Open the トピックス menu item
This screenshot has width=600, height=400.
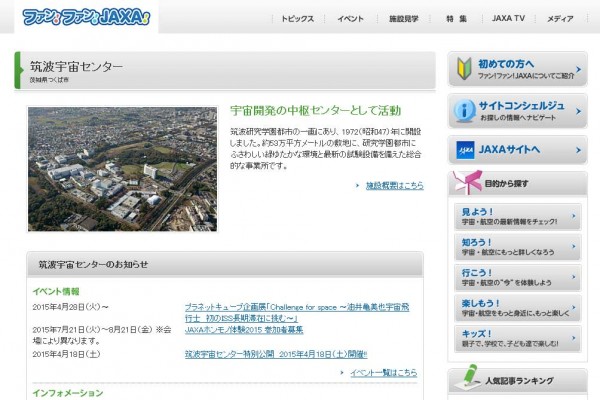tap(297, 19)
